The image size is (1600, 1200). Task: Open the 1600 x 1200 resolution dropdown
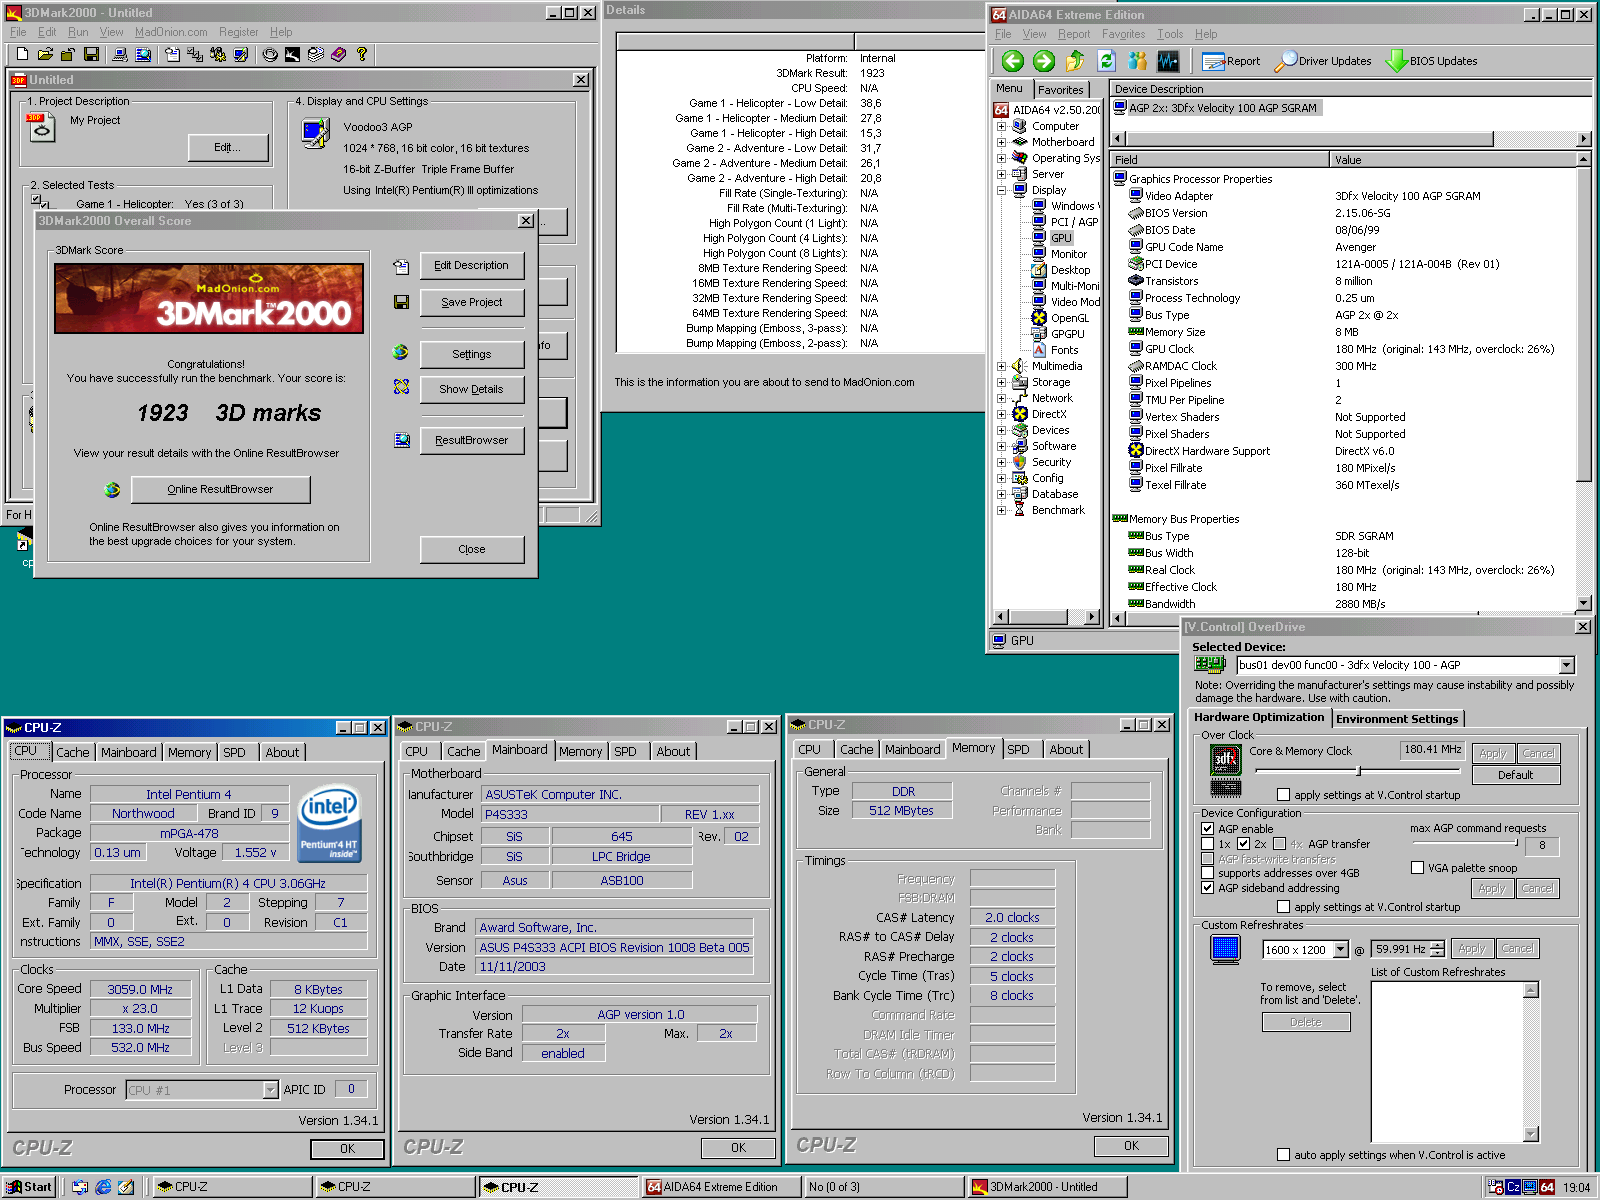[1341, 950]
